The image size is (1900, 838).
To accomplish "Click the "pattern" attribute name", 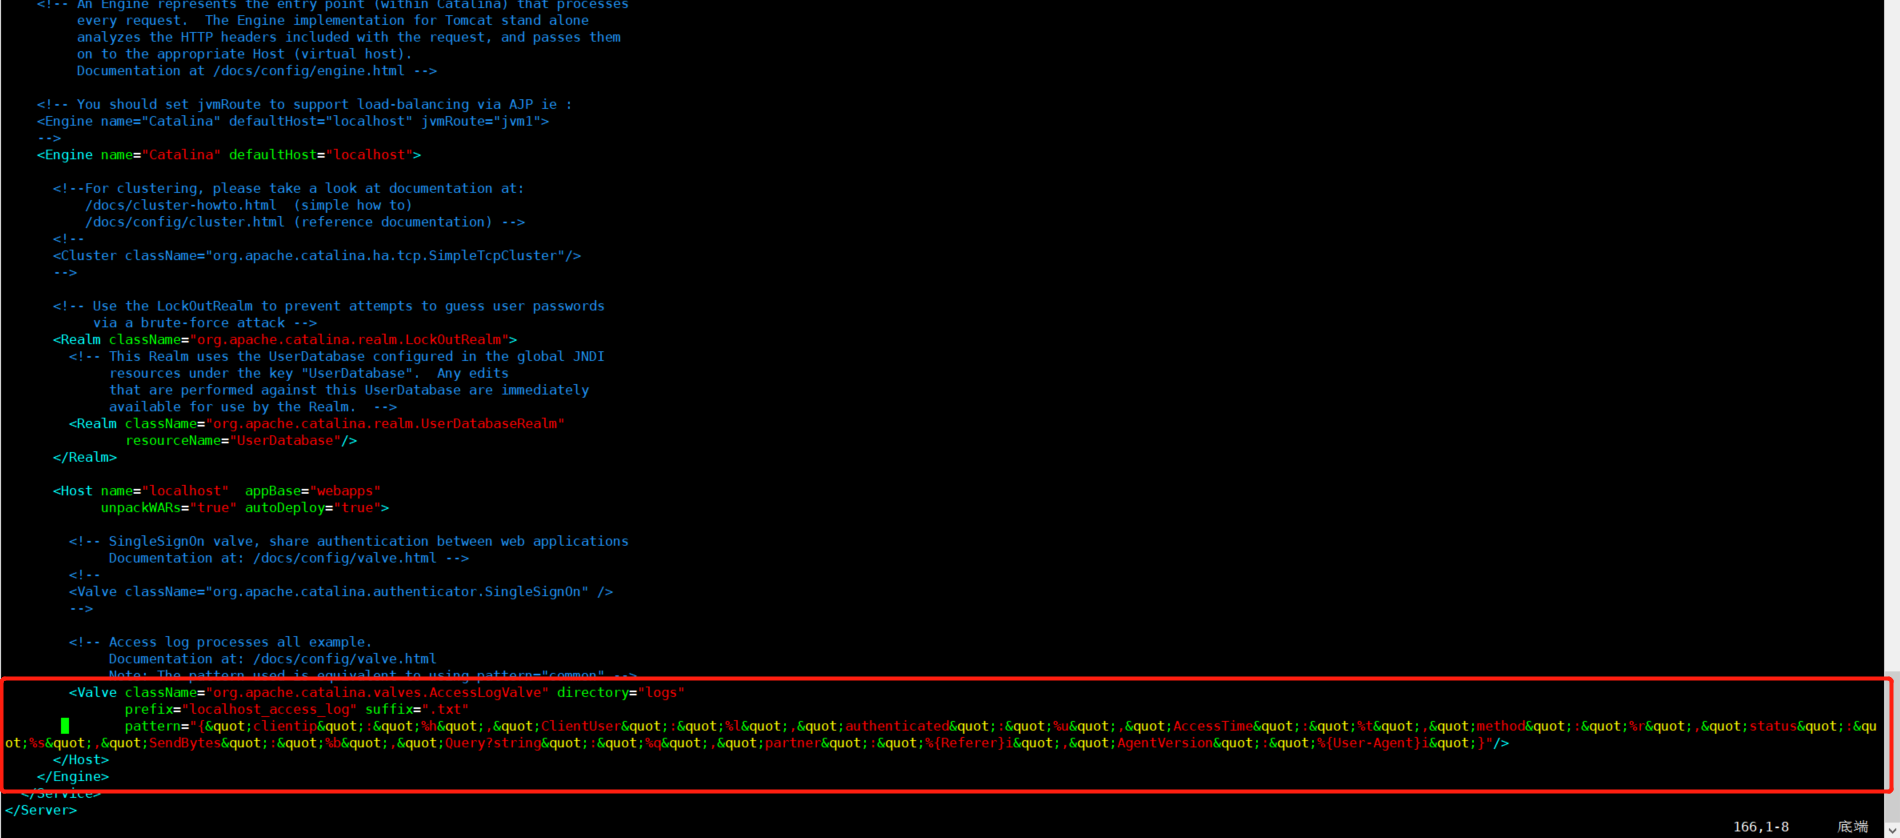I will (153, 726).
